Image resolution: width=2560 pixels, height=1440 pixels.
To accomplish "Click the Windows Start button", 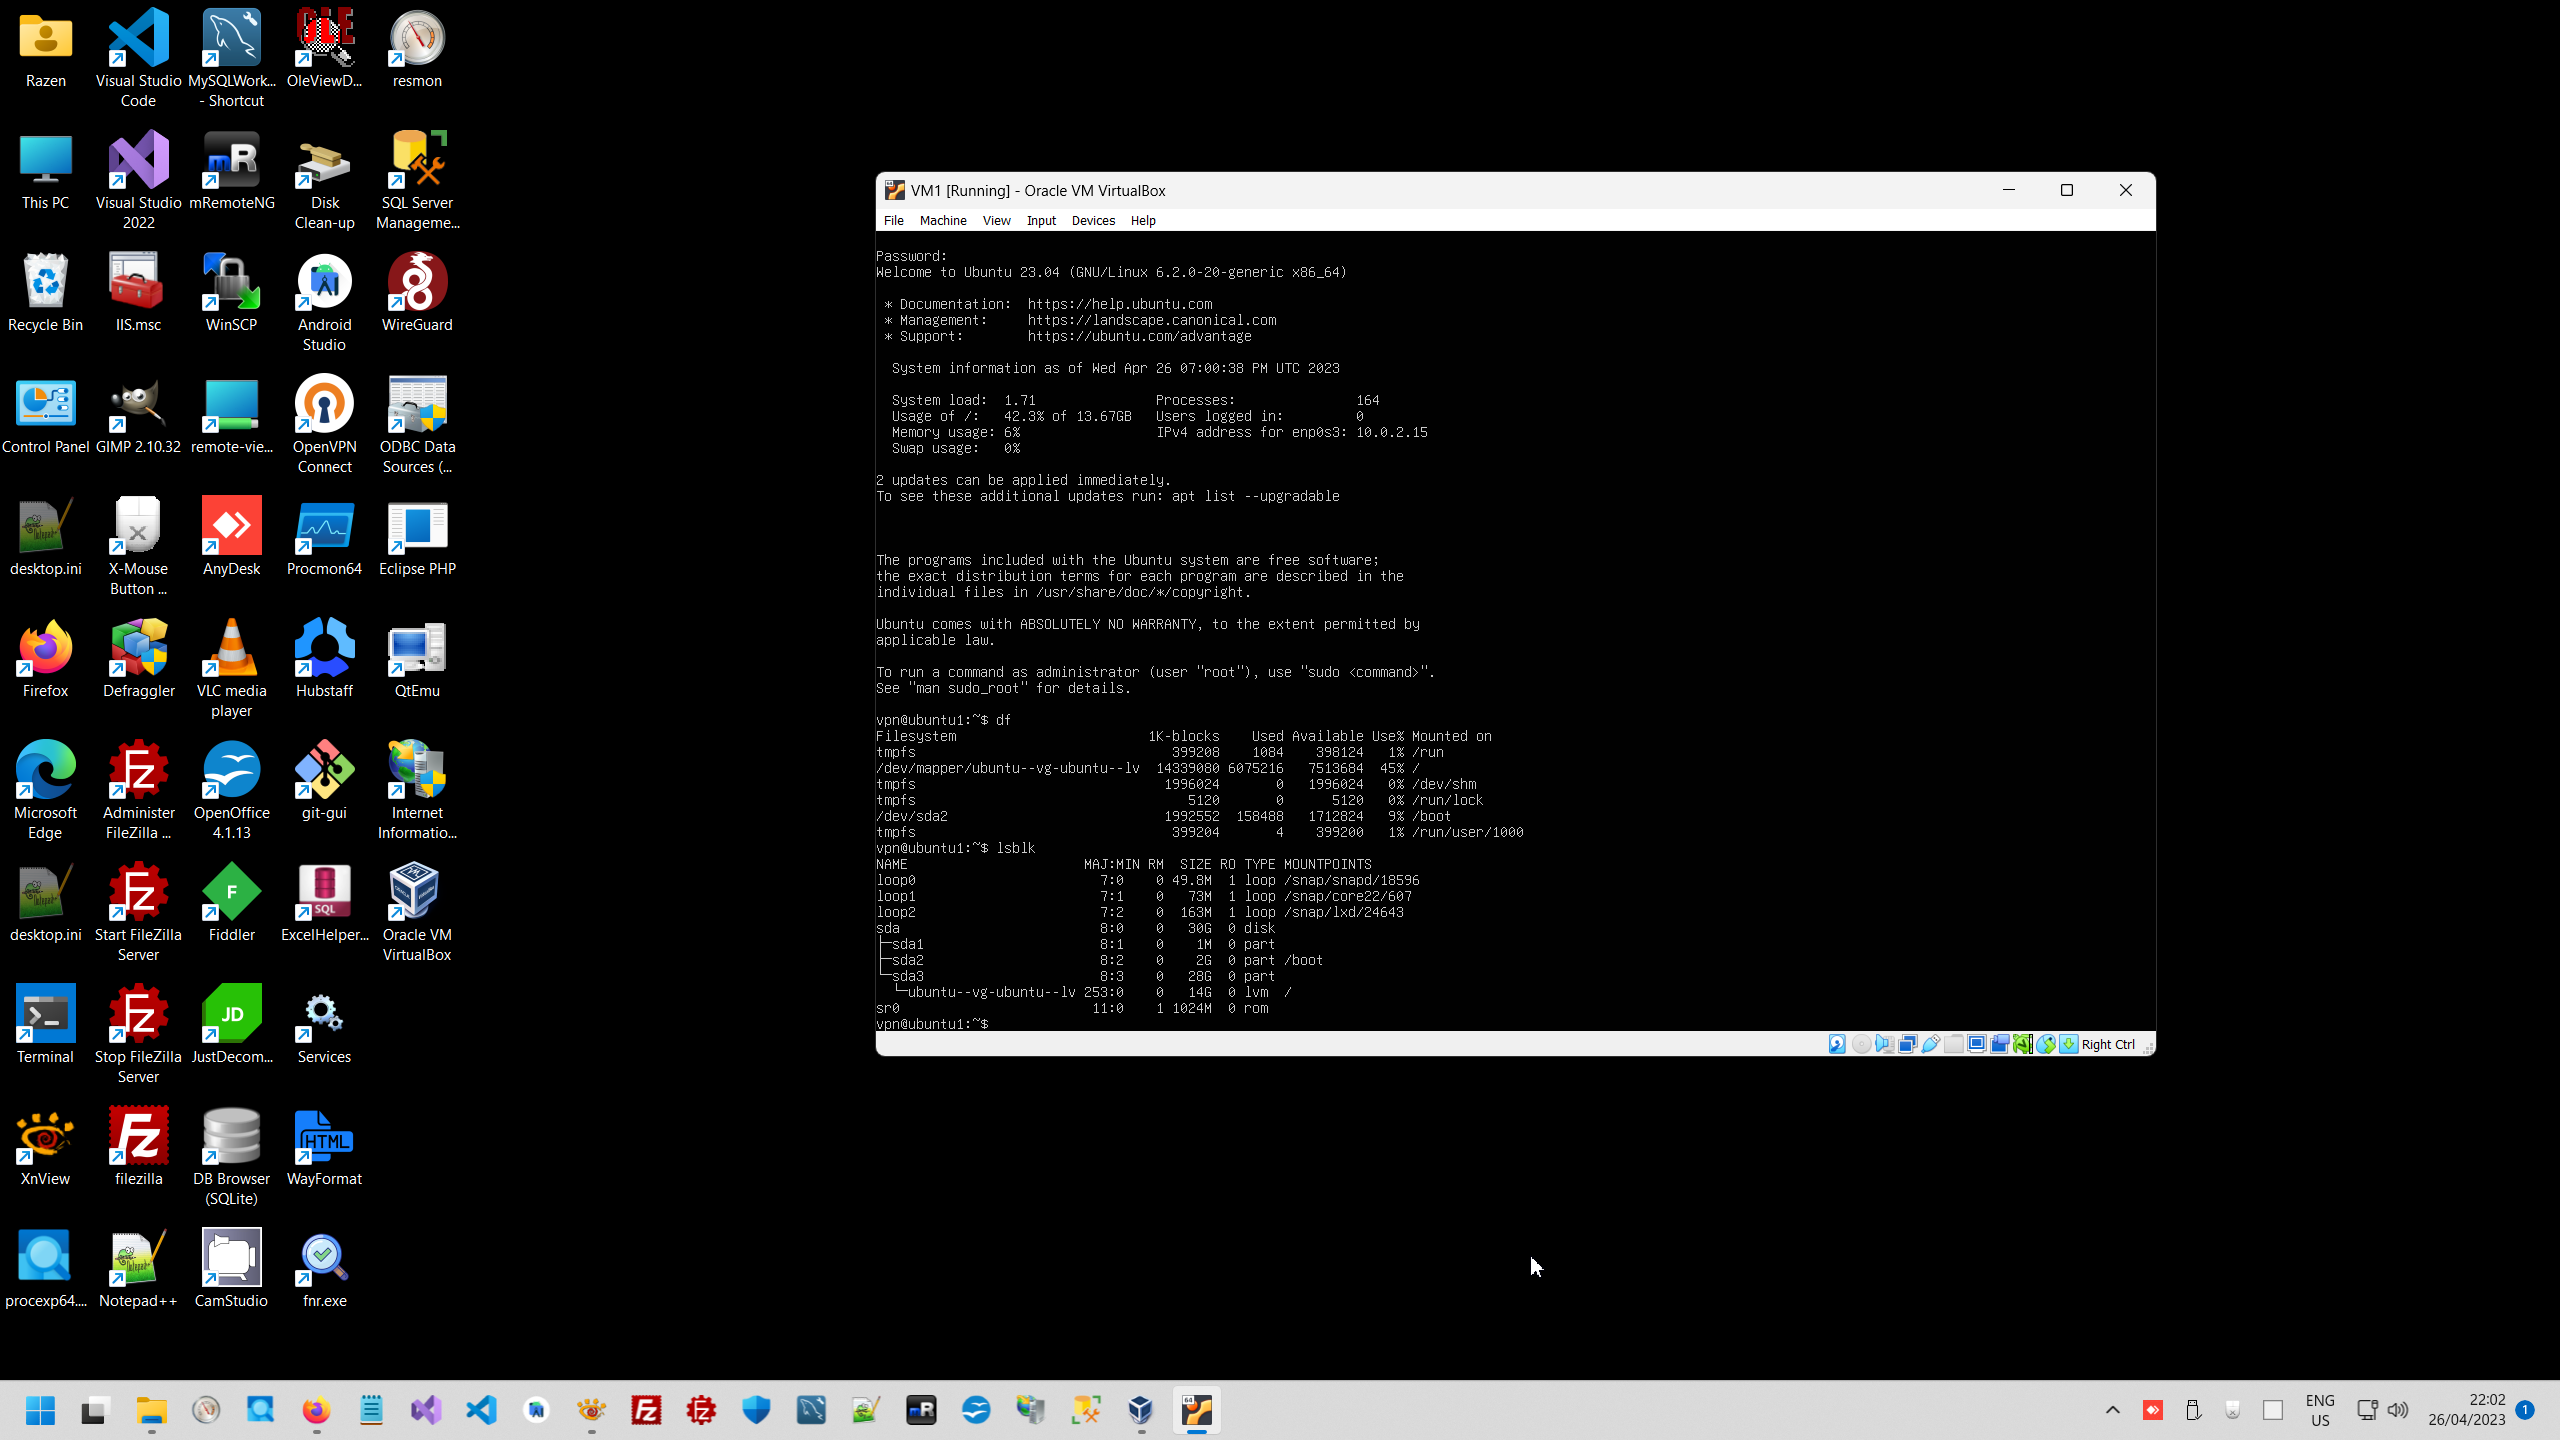I will point(40,1410).
